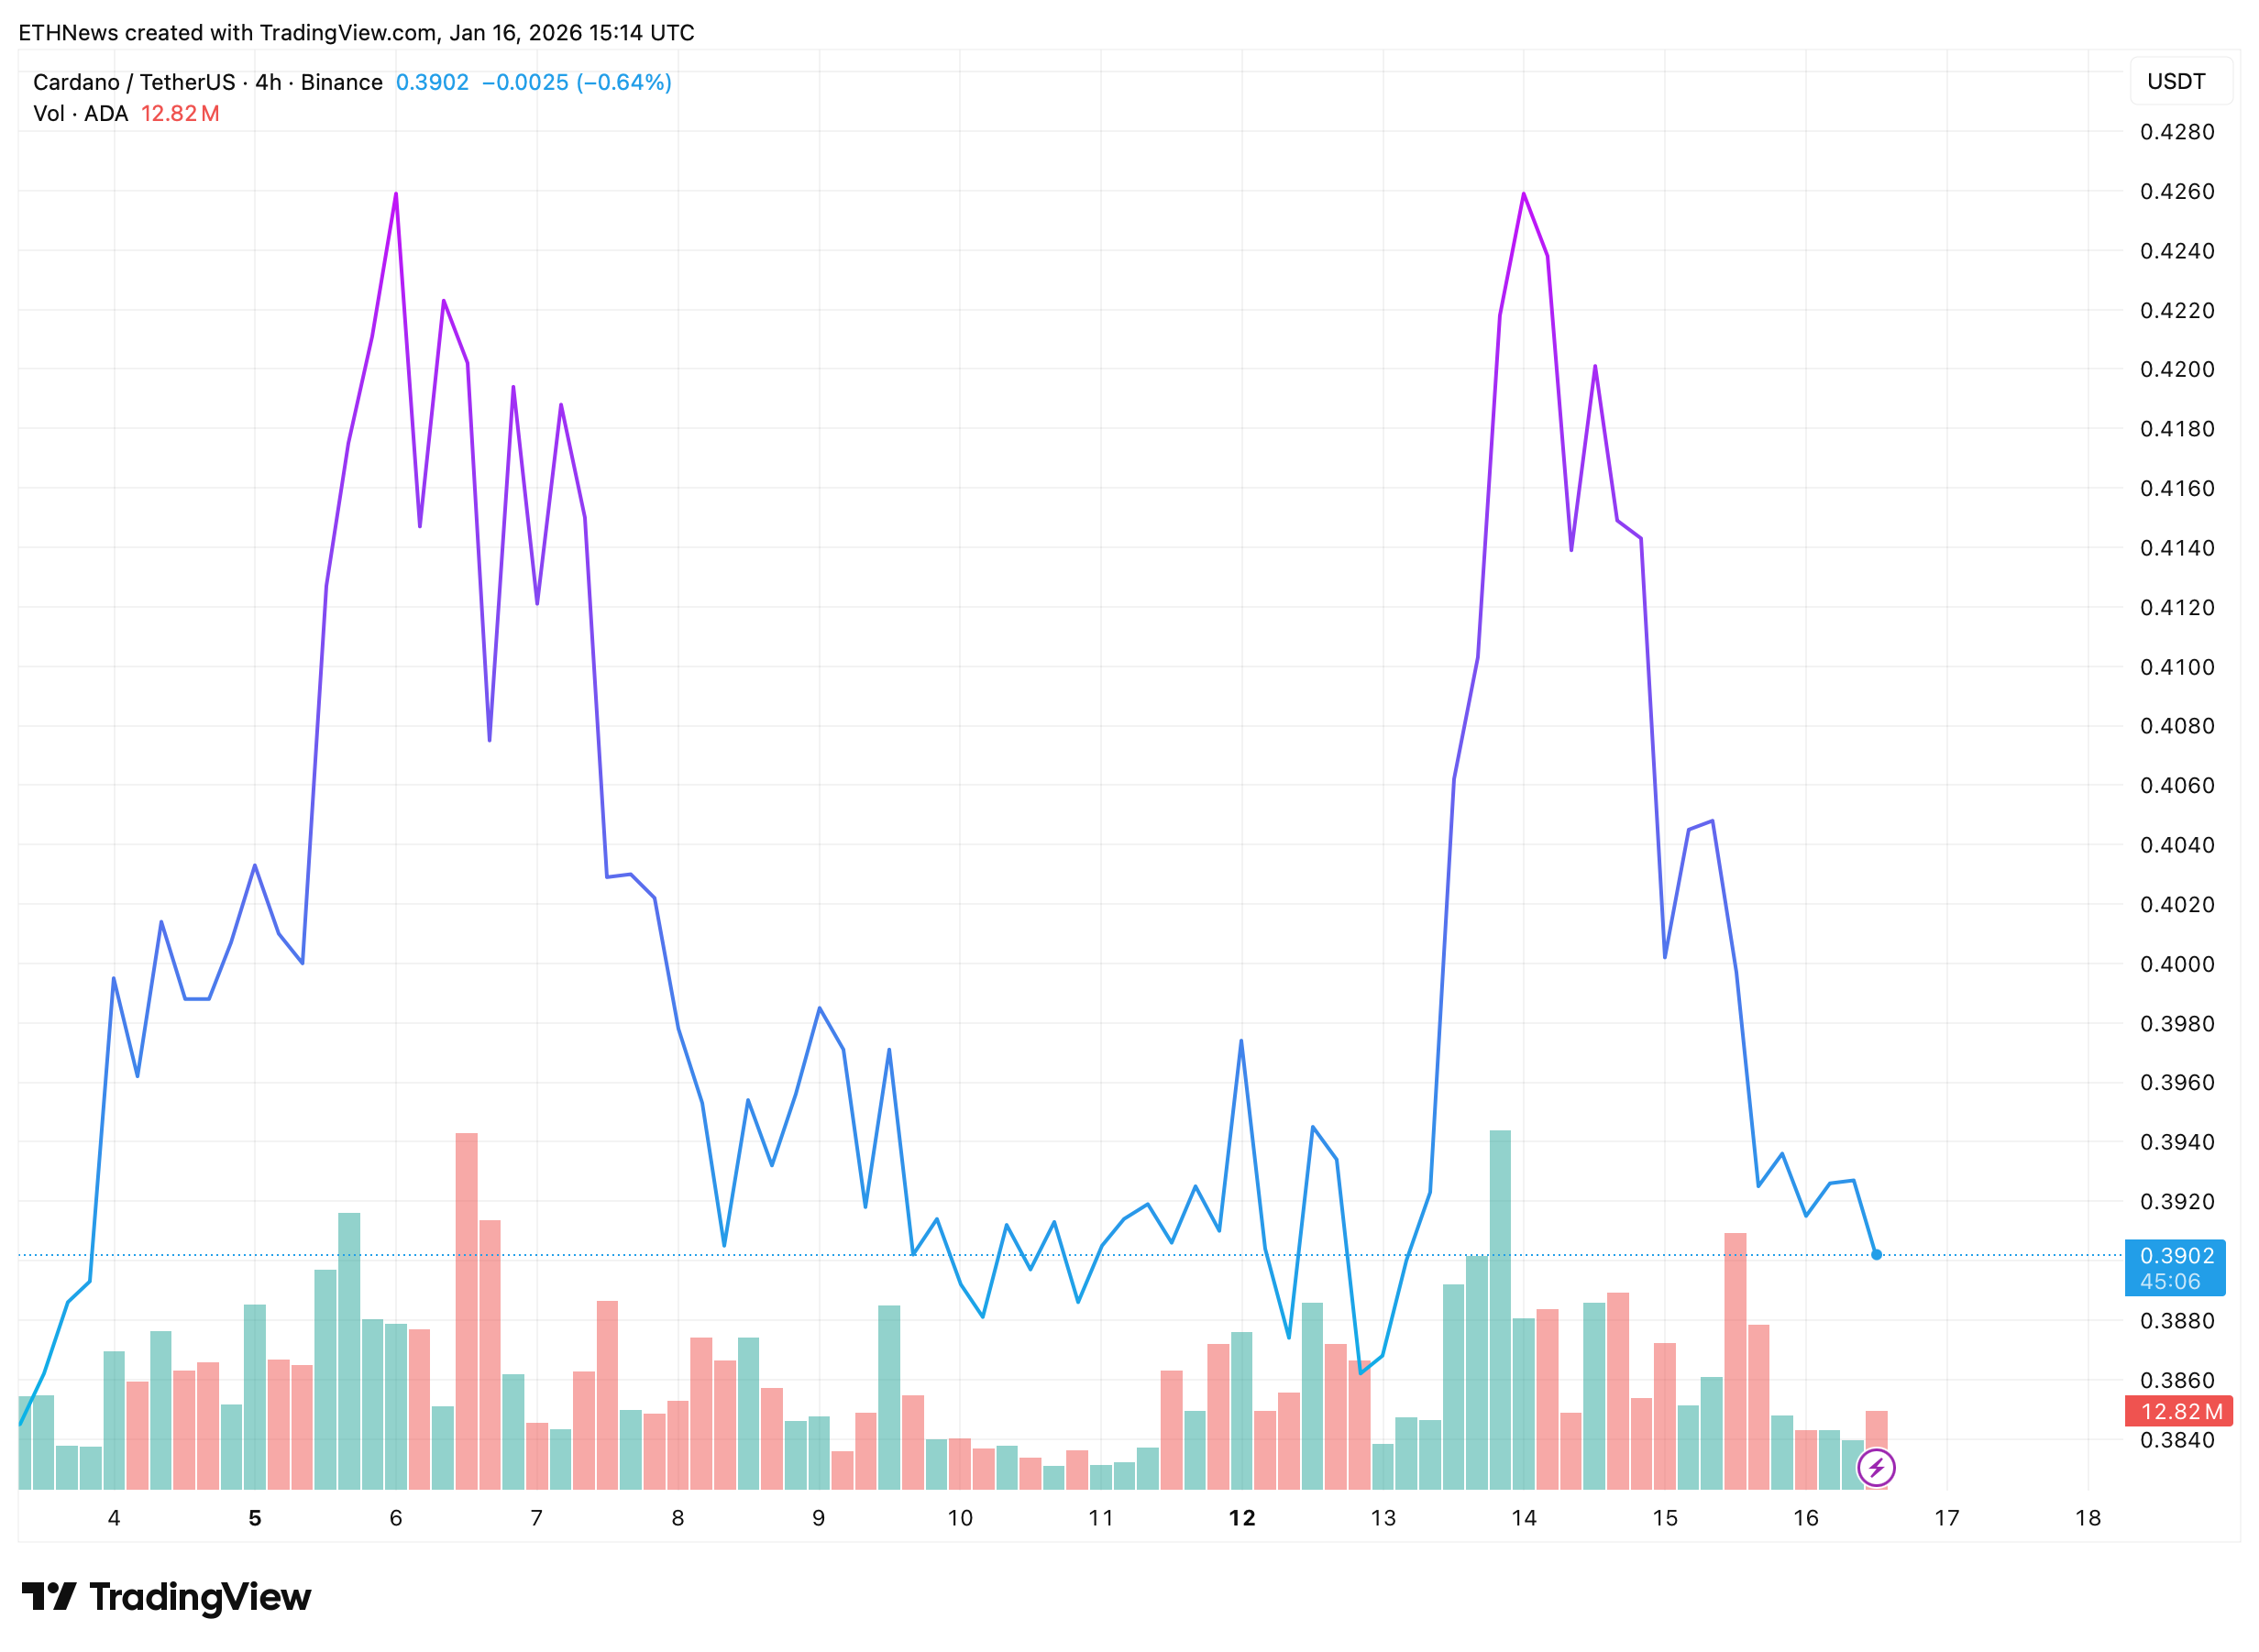2259x1652 pixels.
Task: Click the TradingView logo
Action: (x=166, y=1597)
